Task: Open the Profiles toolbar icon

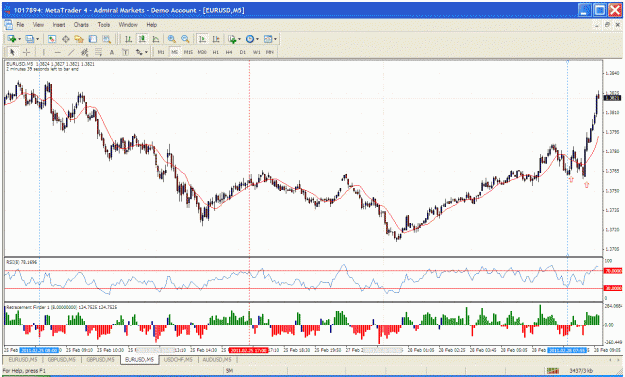Action: coord(29,39)
